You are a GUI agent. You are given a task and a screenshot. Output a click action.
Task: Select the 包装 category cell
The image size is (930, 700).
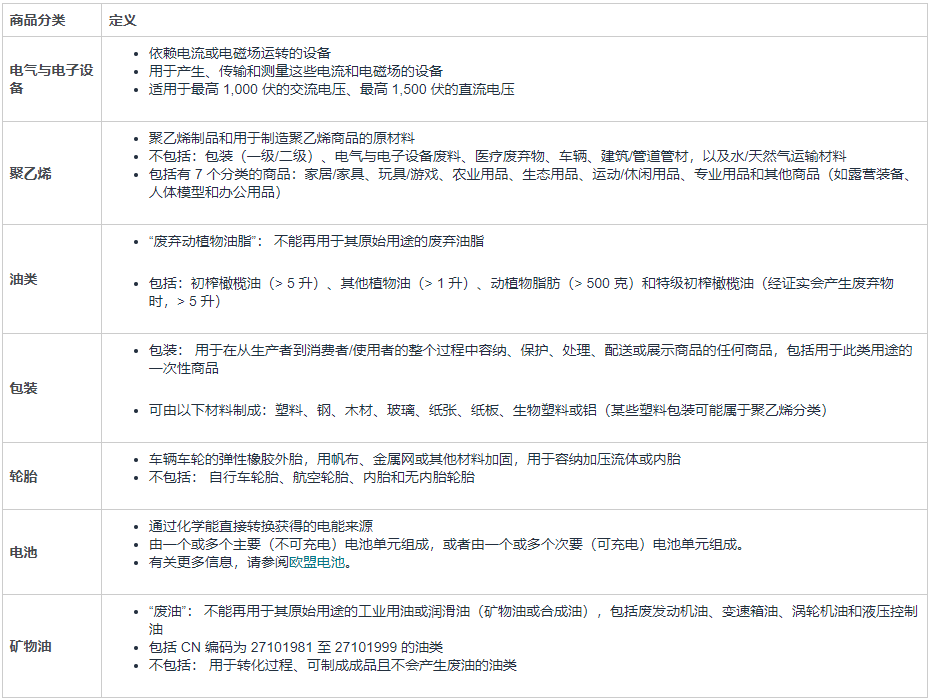tap(24, 387)
